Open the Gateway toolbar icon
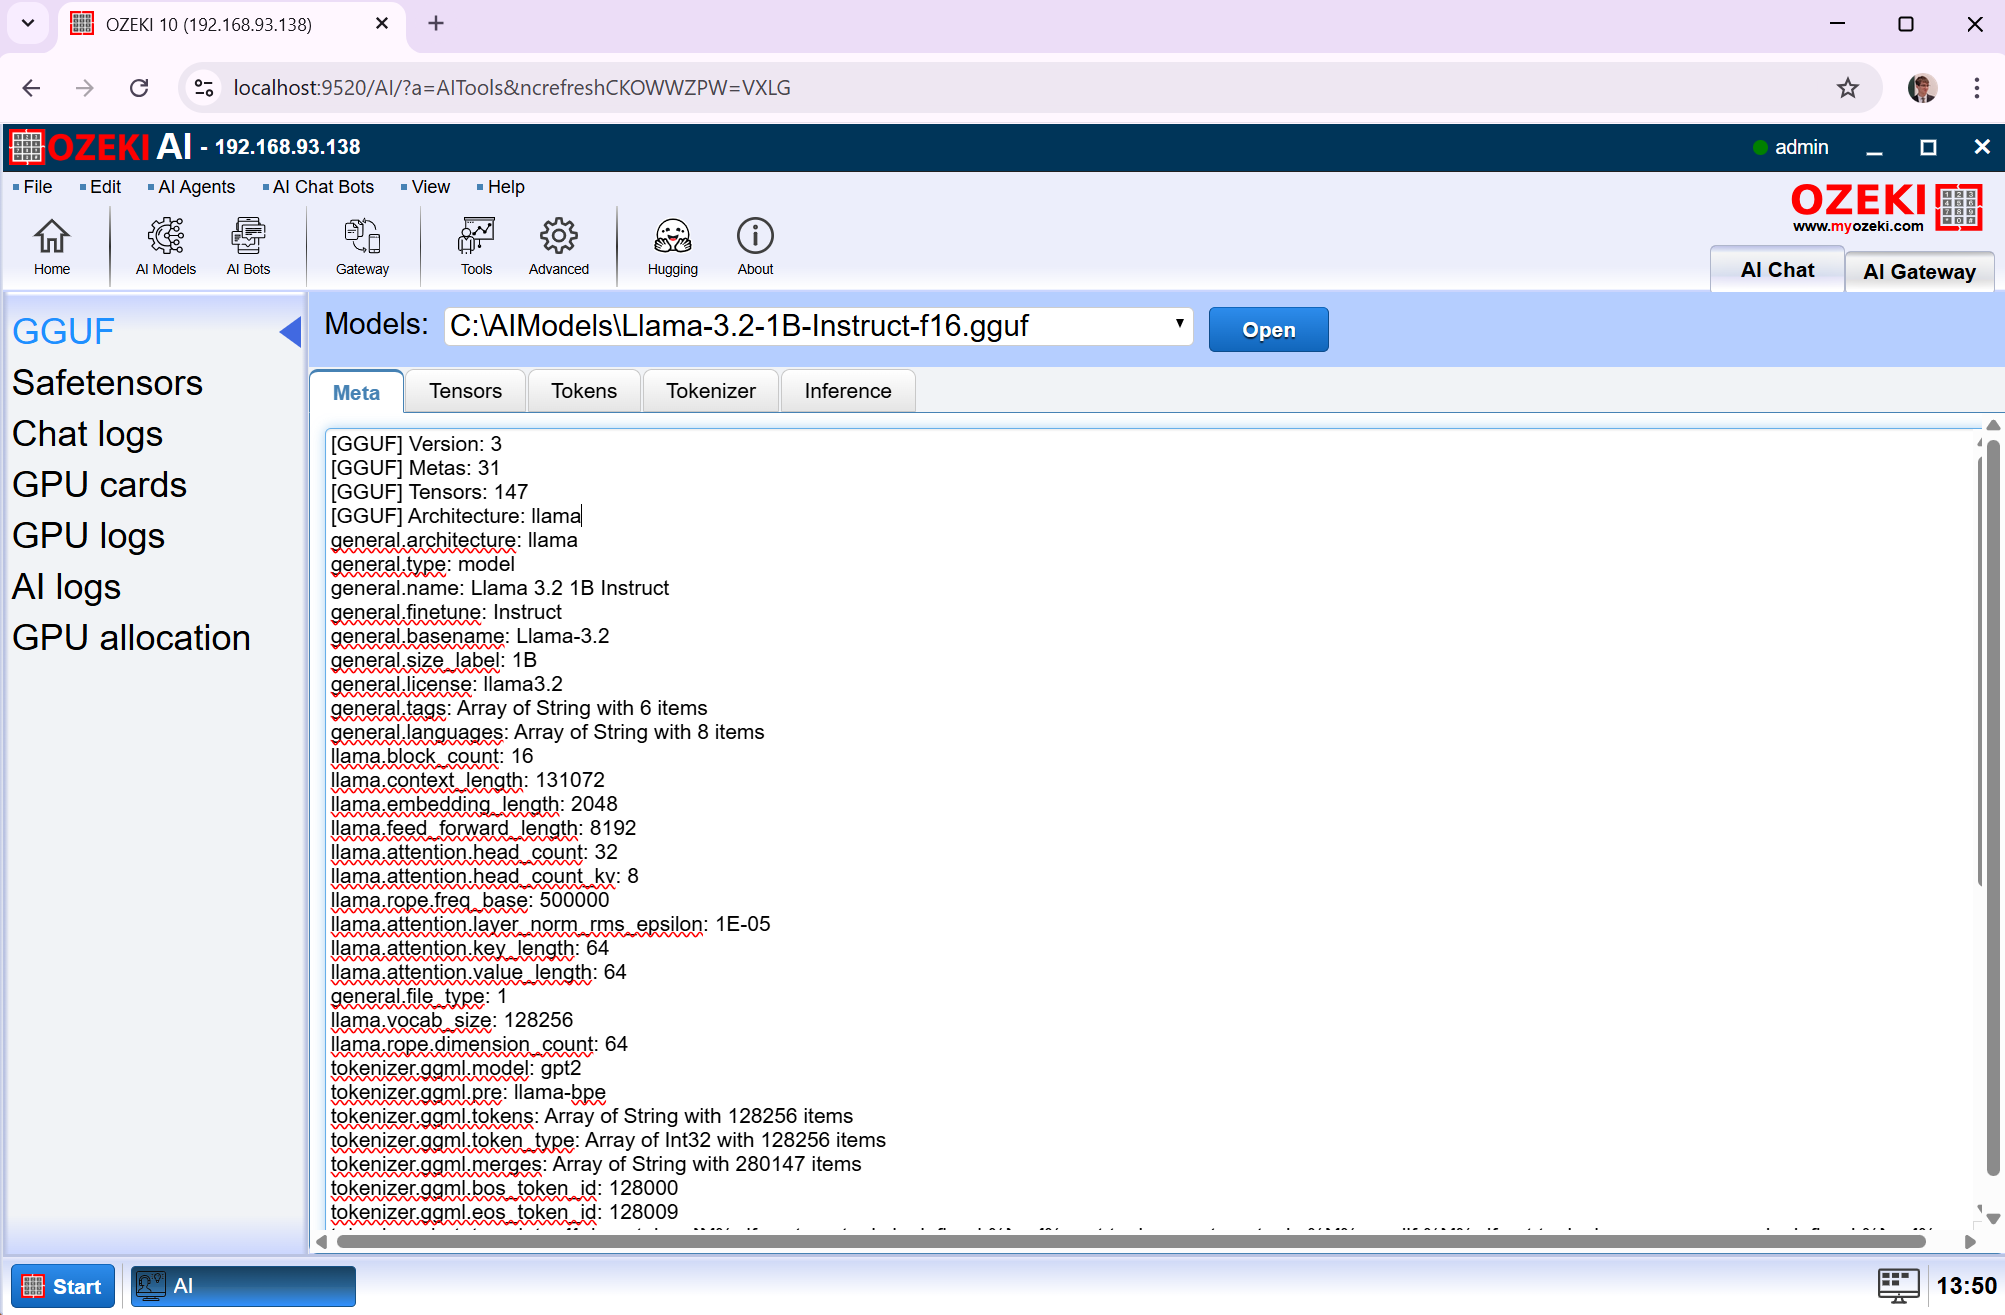The width and height of the screenshot is (2005, 1315). point(362,246)
